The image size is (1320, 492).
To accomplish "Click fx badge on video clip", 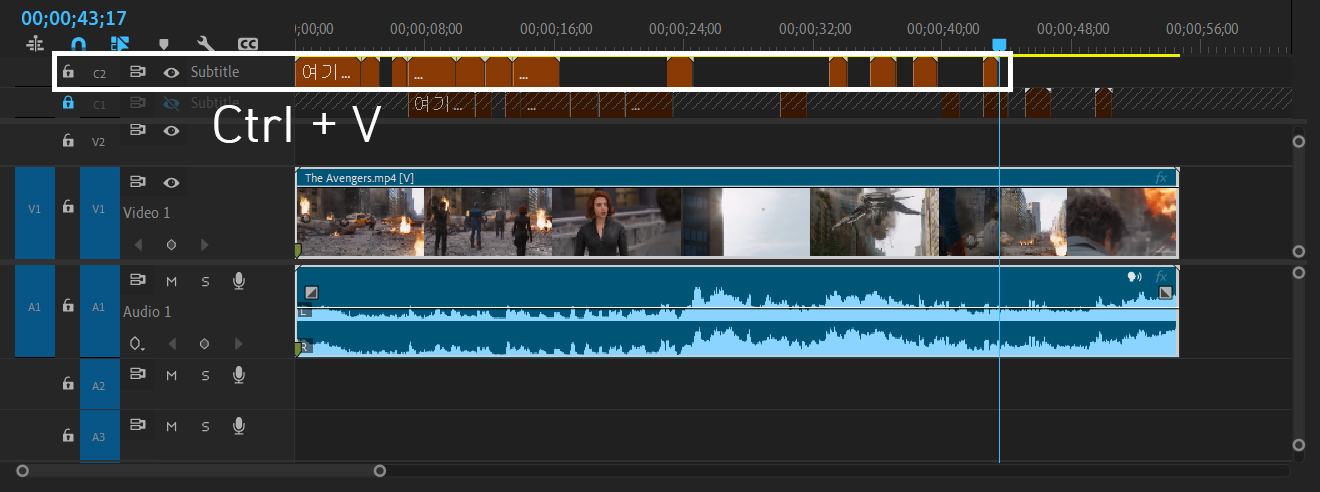I will pos(1161,178).
